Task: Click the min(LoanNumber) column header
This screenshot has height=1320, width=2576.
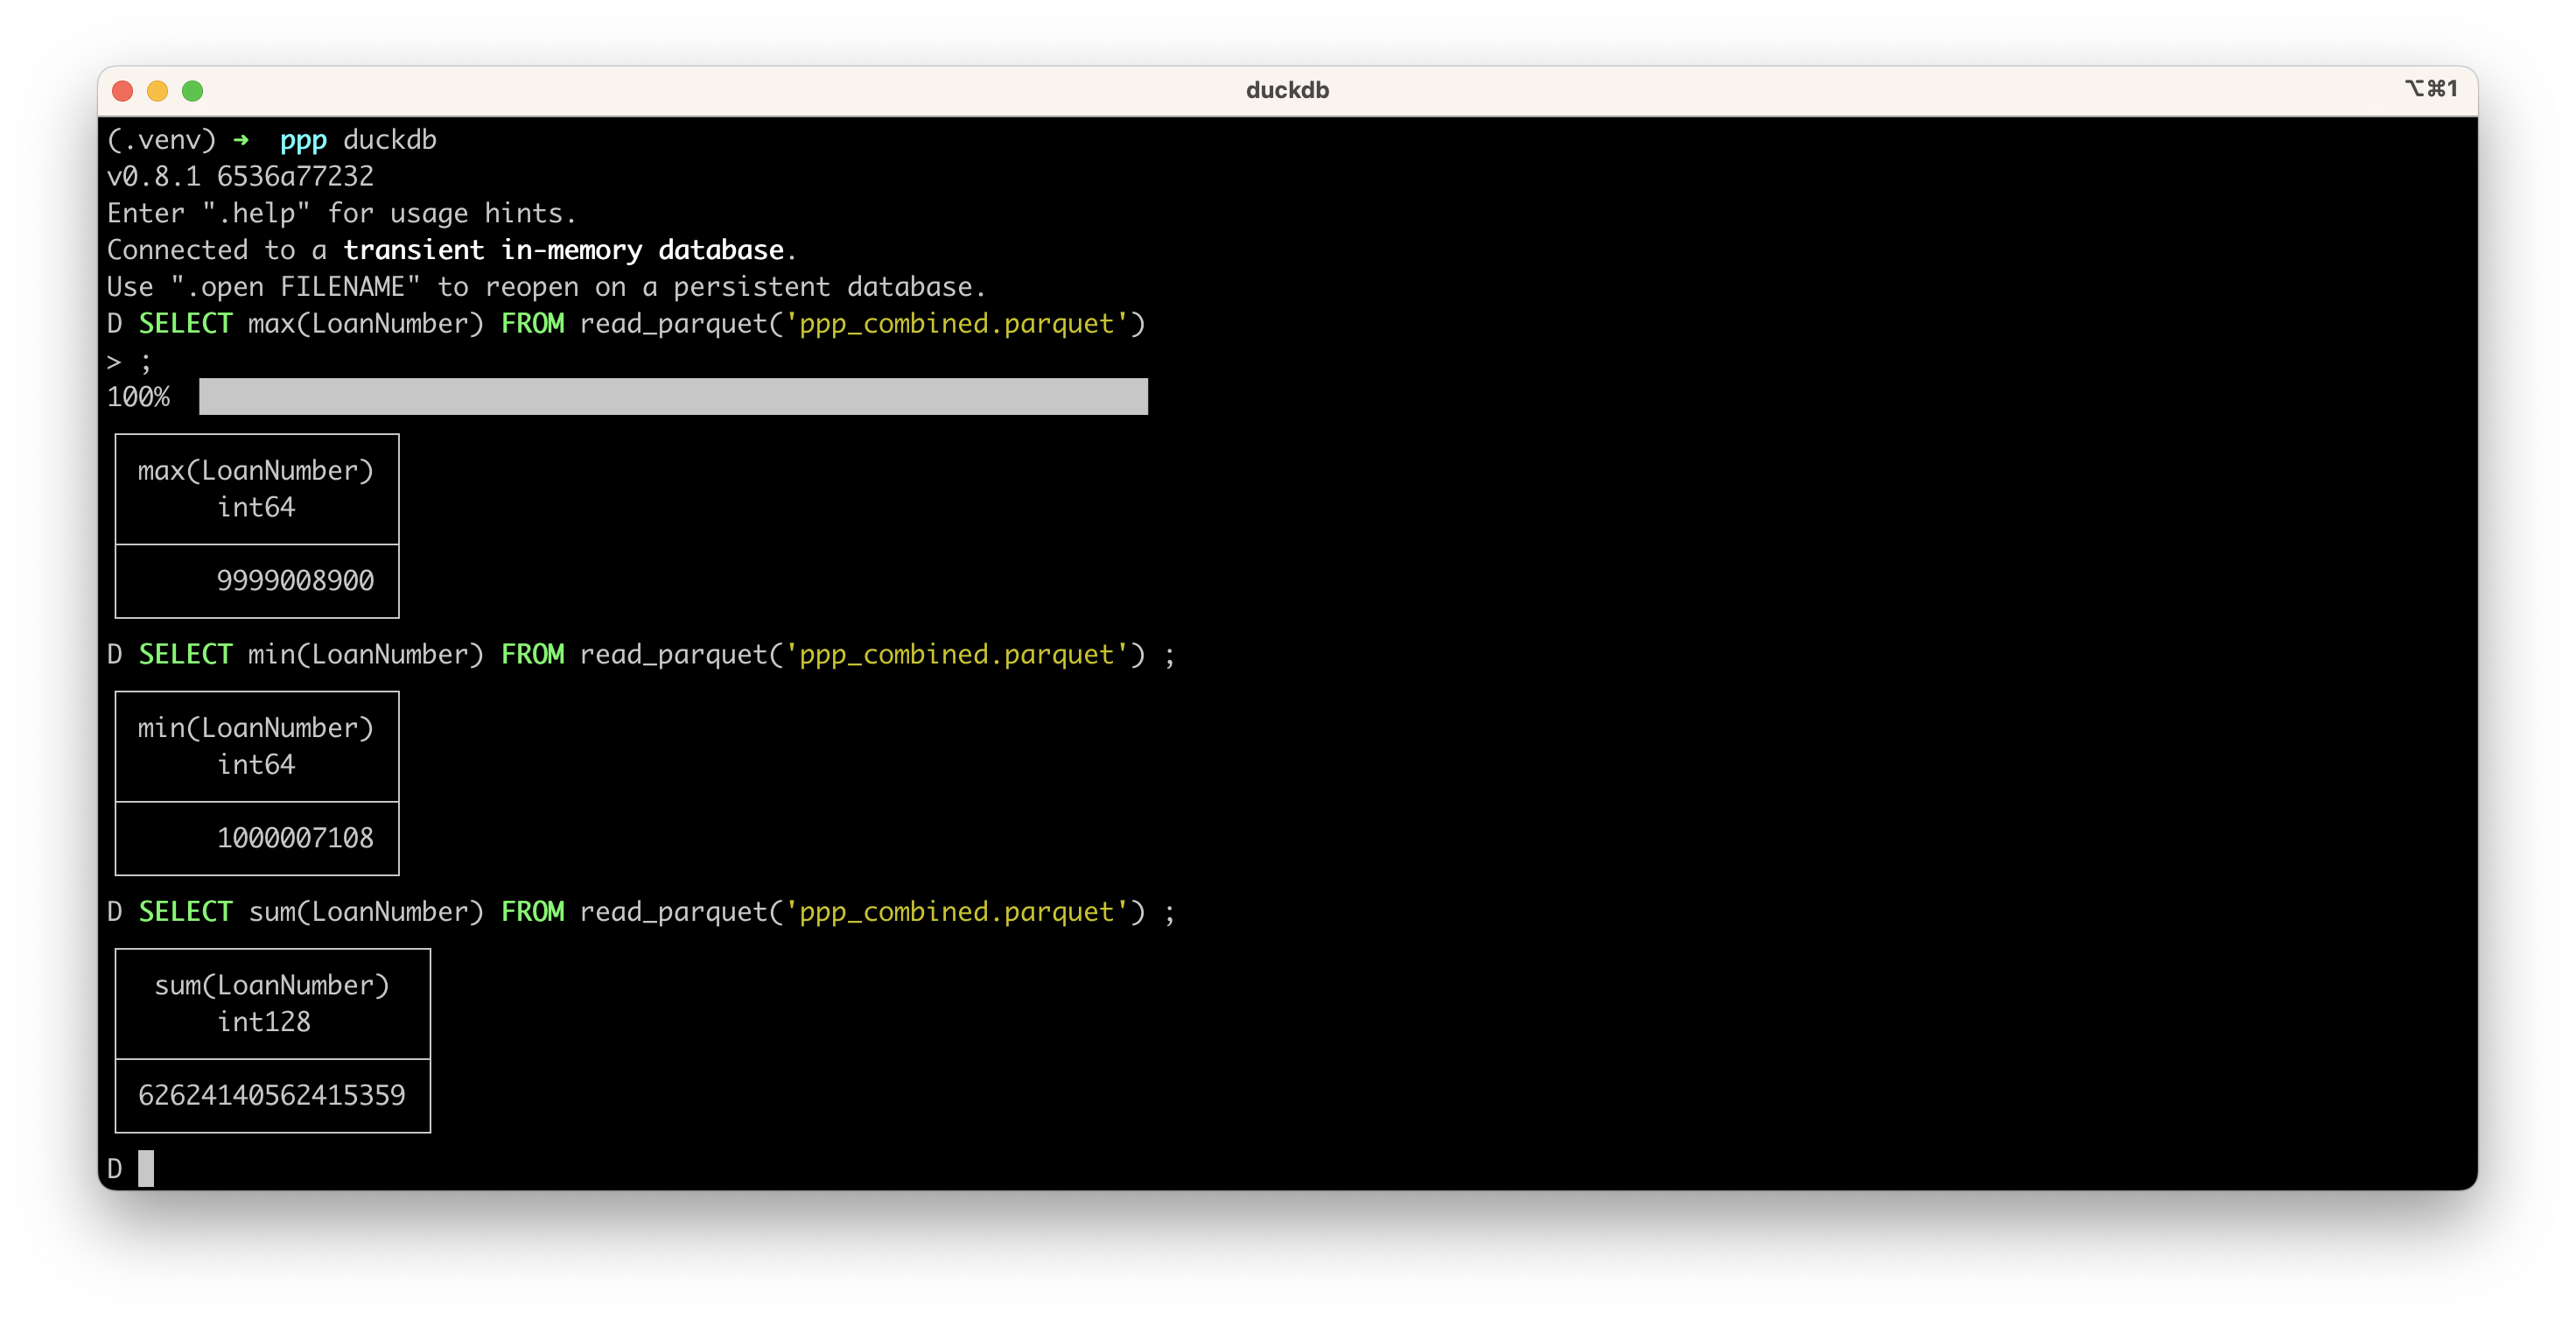Action: click(x=255, y=728)
